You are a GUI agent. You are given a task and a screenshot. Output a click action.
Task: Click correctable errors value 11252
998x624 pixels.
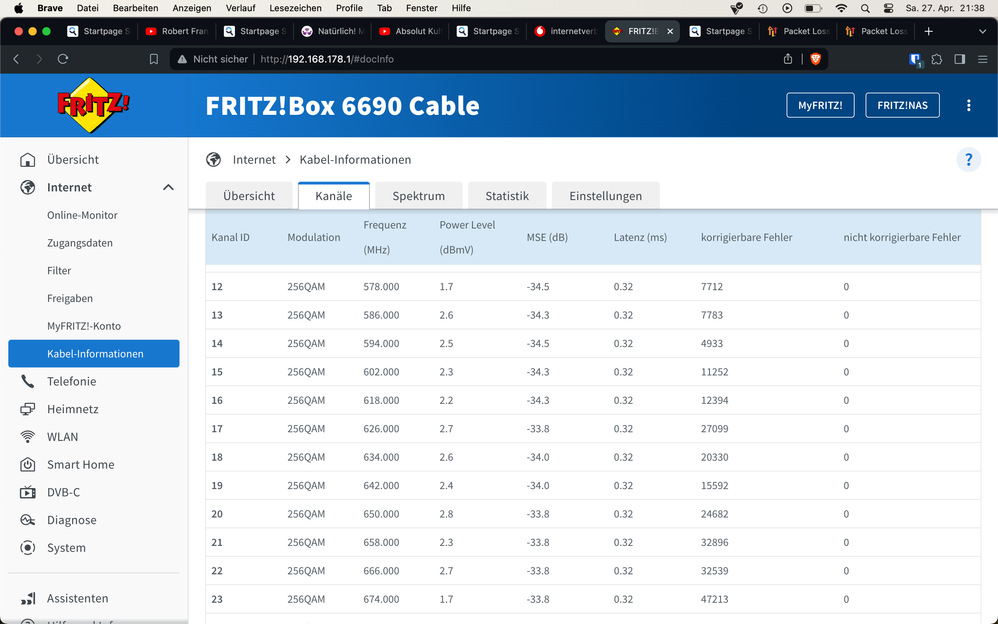point(714,372)
